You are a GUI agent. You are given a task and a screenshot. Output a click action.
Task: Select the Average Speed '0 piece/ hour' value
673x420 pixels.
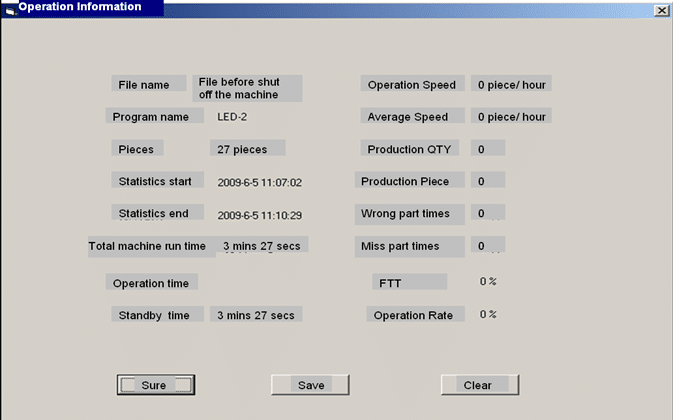point(511,116)
